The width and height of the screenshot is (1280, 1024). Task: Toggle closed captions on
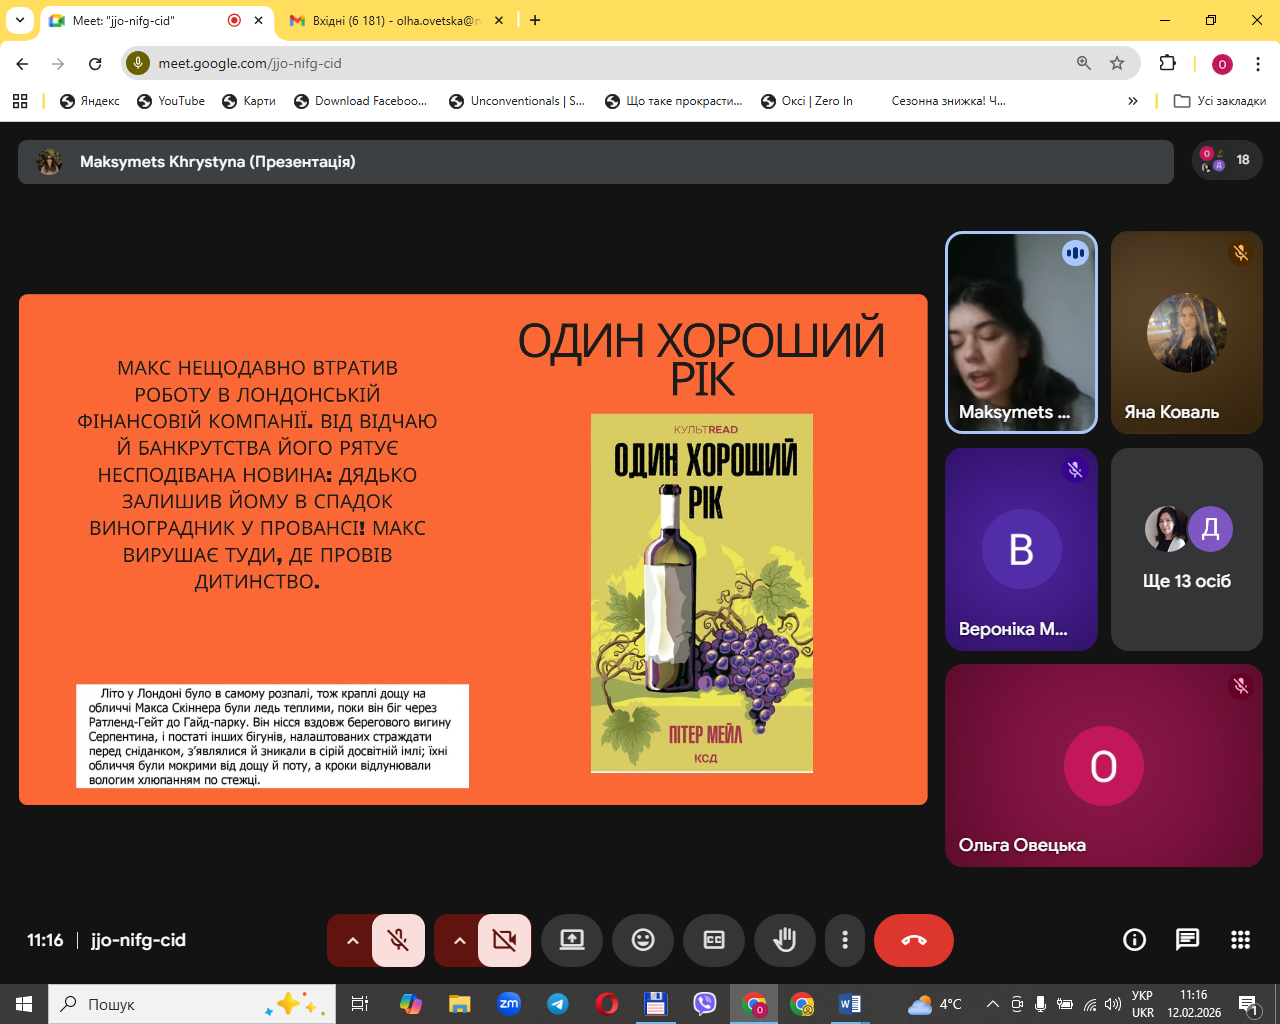[x=714, y=940]
